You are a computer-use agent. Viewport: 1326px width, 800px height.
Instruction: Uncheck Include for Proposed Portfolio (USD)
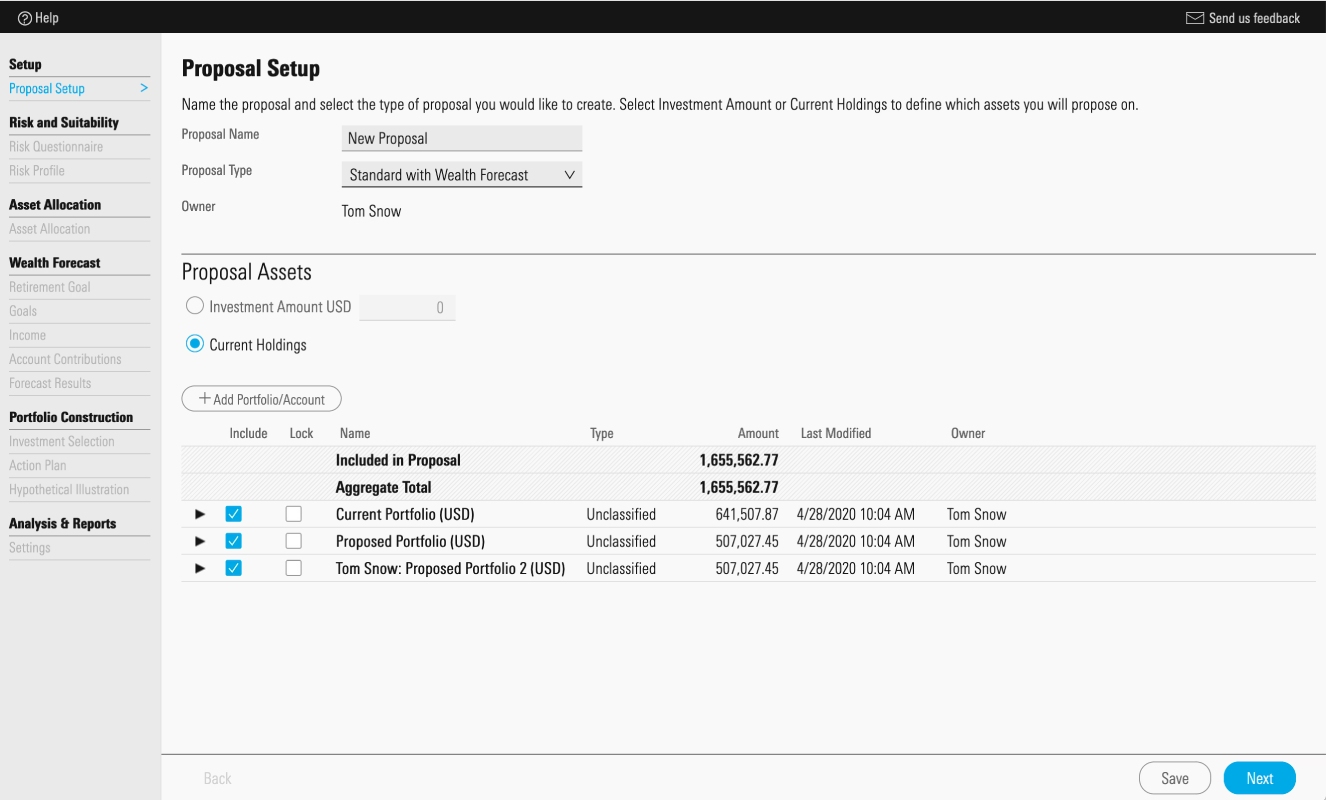click(x=234, y=541)
